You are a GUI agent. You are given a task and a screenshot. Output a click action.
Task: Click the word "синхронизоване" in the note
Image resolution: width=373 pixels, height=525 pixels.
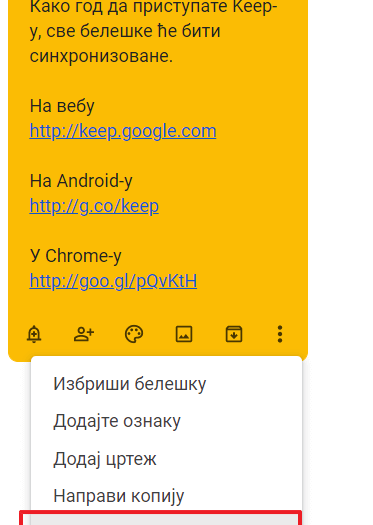coord(101,56)
